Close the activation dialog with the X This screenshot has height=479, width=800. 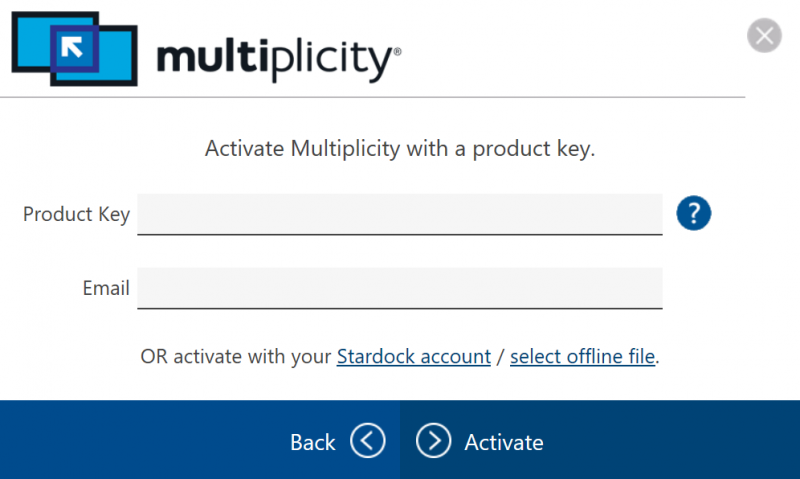764,37
